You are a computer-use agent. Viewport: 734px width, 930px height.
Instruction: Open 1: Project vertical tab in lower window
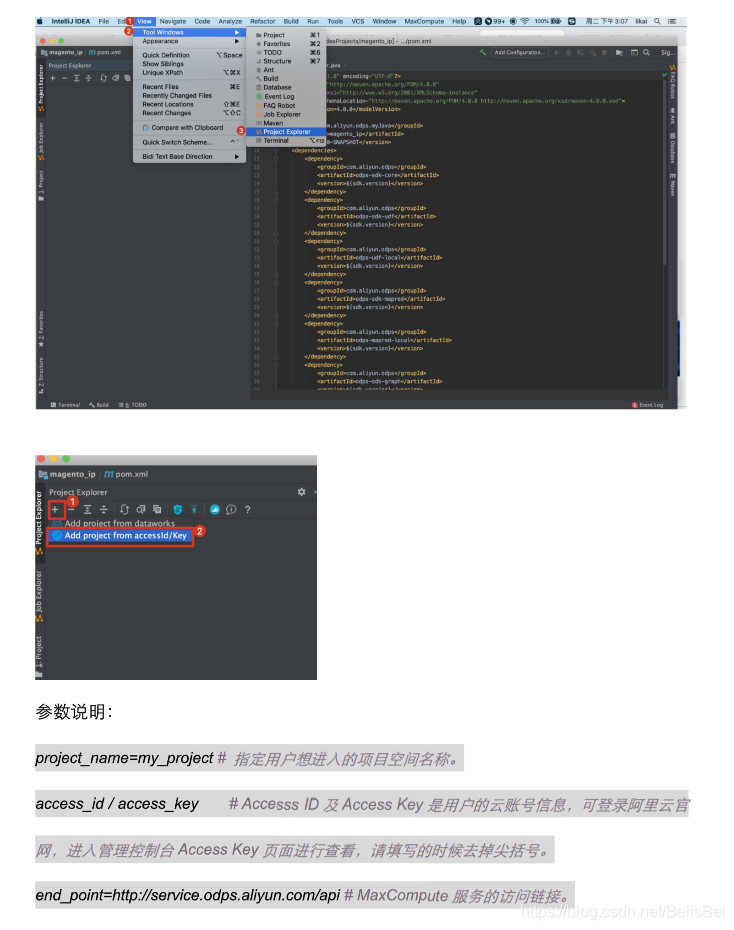39,656
